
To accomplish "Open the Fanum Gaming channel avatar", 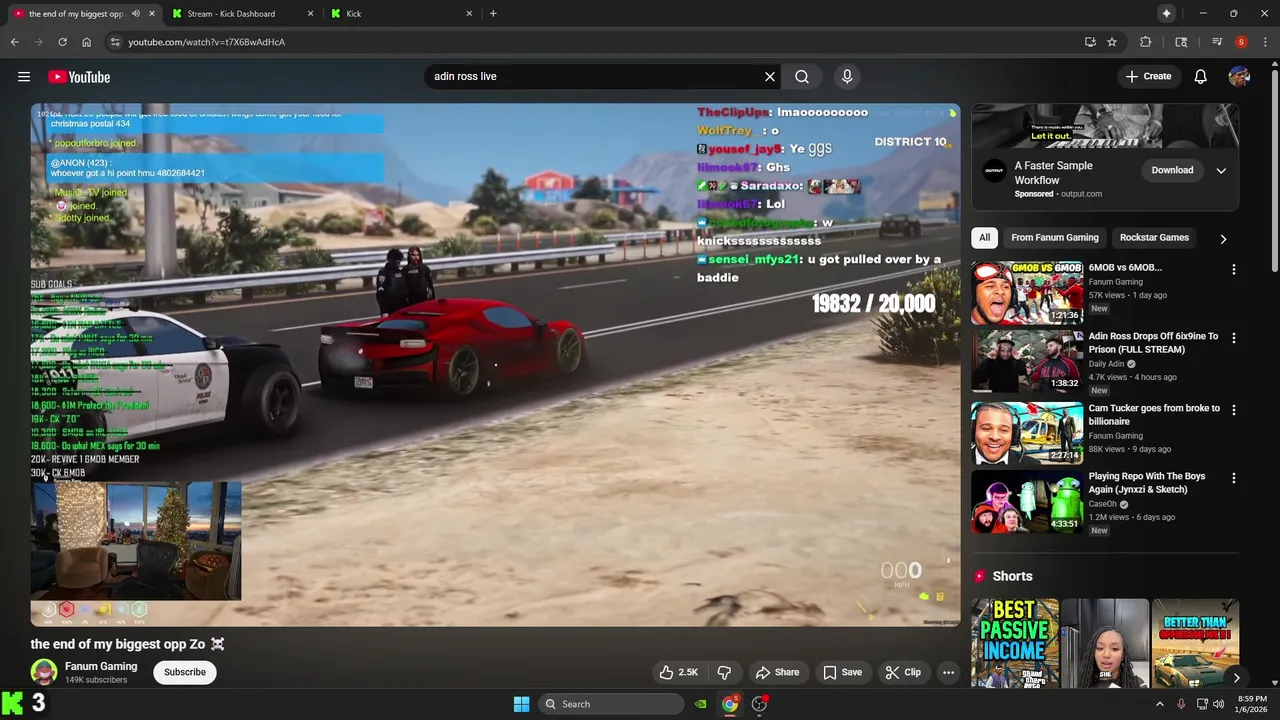I will [43, 672].
